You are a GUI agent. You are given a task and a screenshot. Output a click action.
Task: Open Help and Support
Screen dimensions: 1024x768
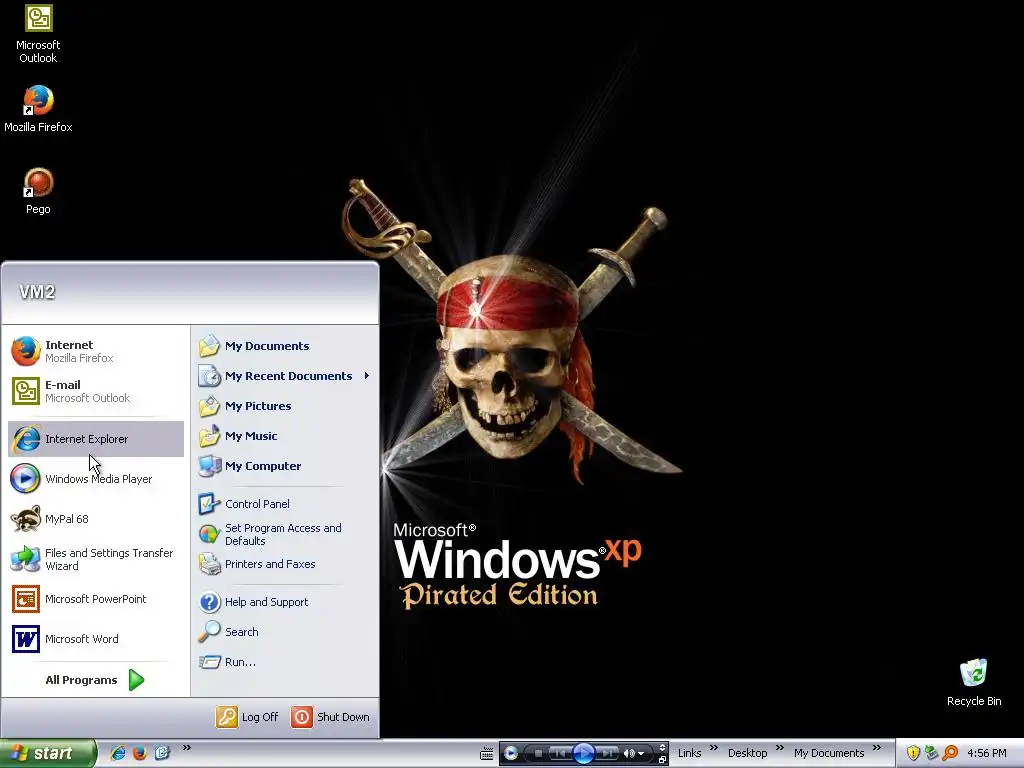click(x=285, y=602)
